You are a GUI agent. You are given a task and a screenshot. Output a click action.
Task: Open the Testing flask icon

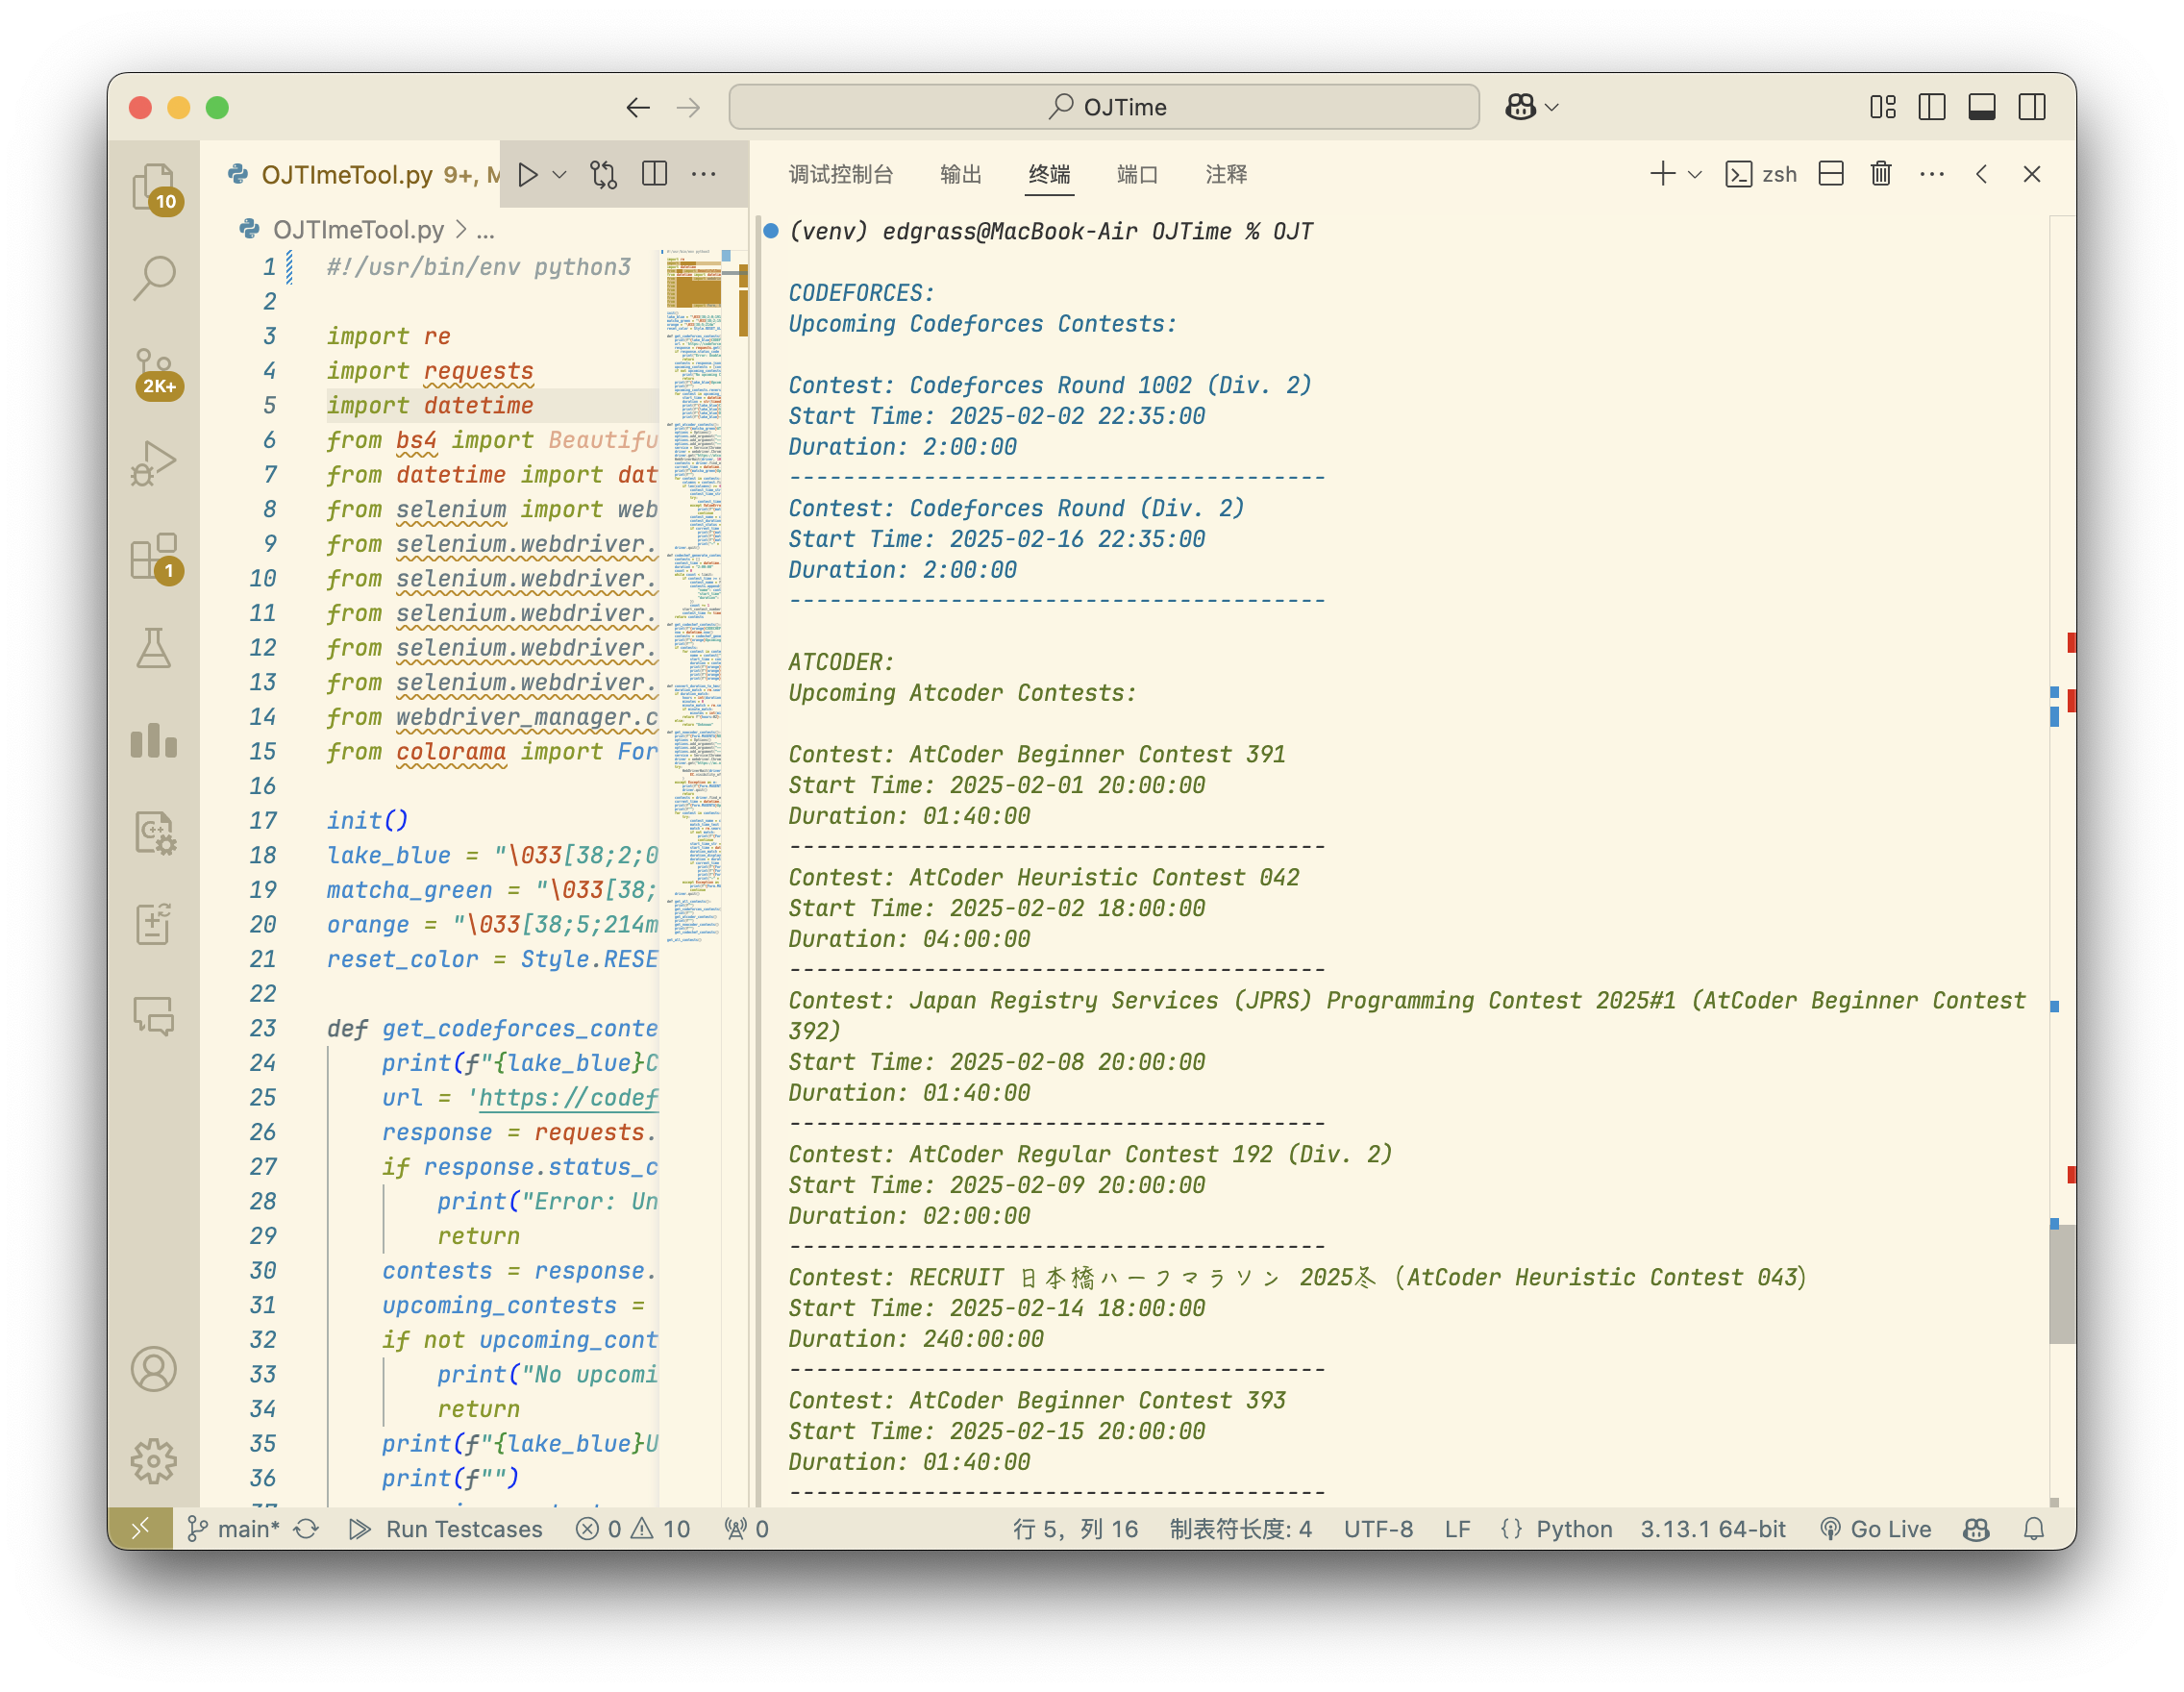tap(154, 648)
